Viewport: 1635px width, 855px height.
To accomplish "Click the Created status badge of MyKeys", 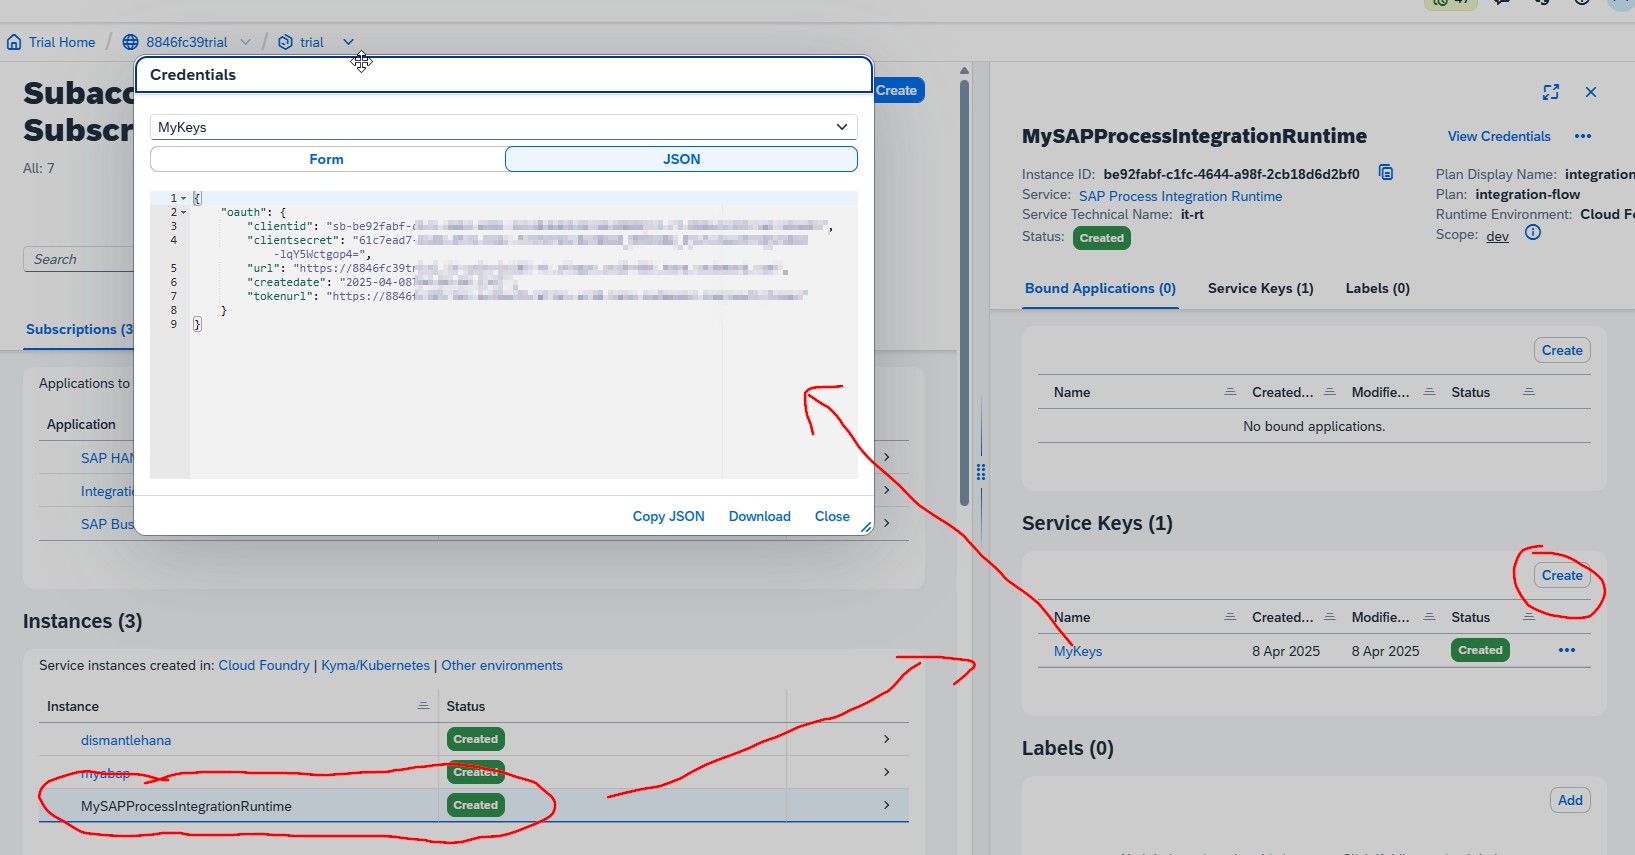I will tap(1480, 650).
